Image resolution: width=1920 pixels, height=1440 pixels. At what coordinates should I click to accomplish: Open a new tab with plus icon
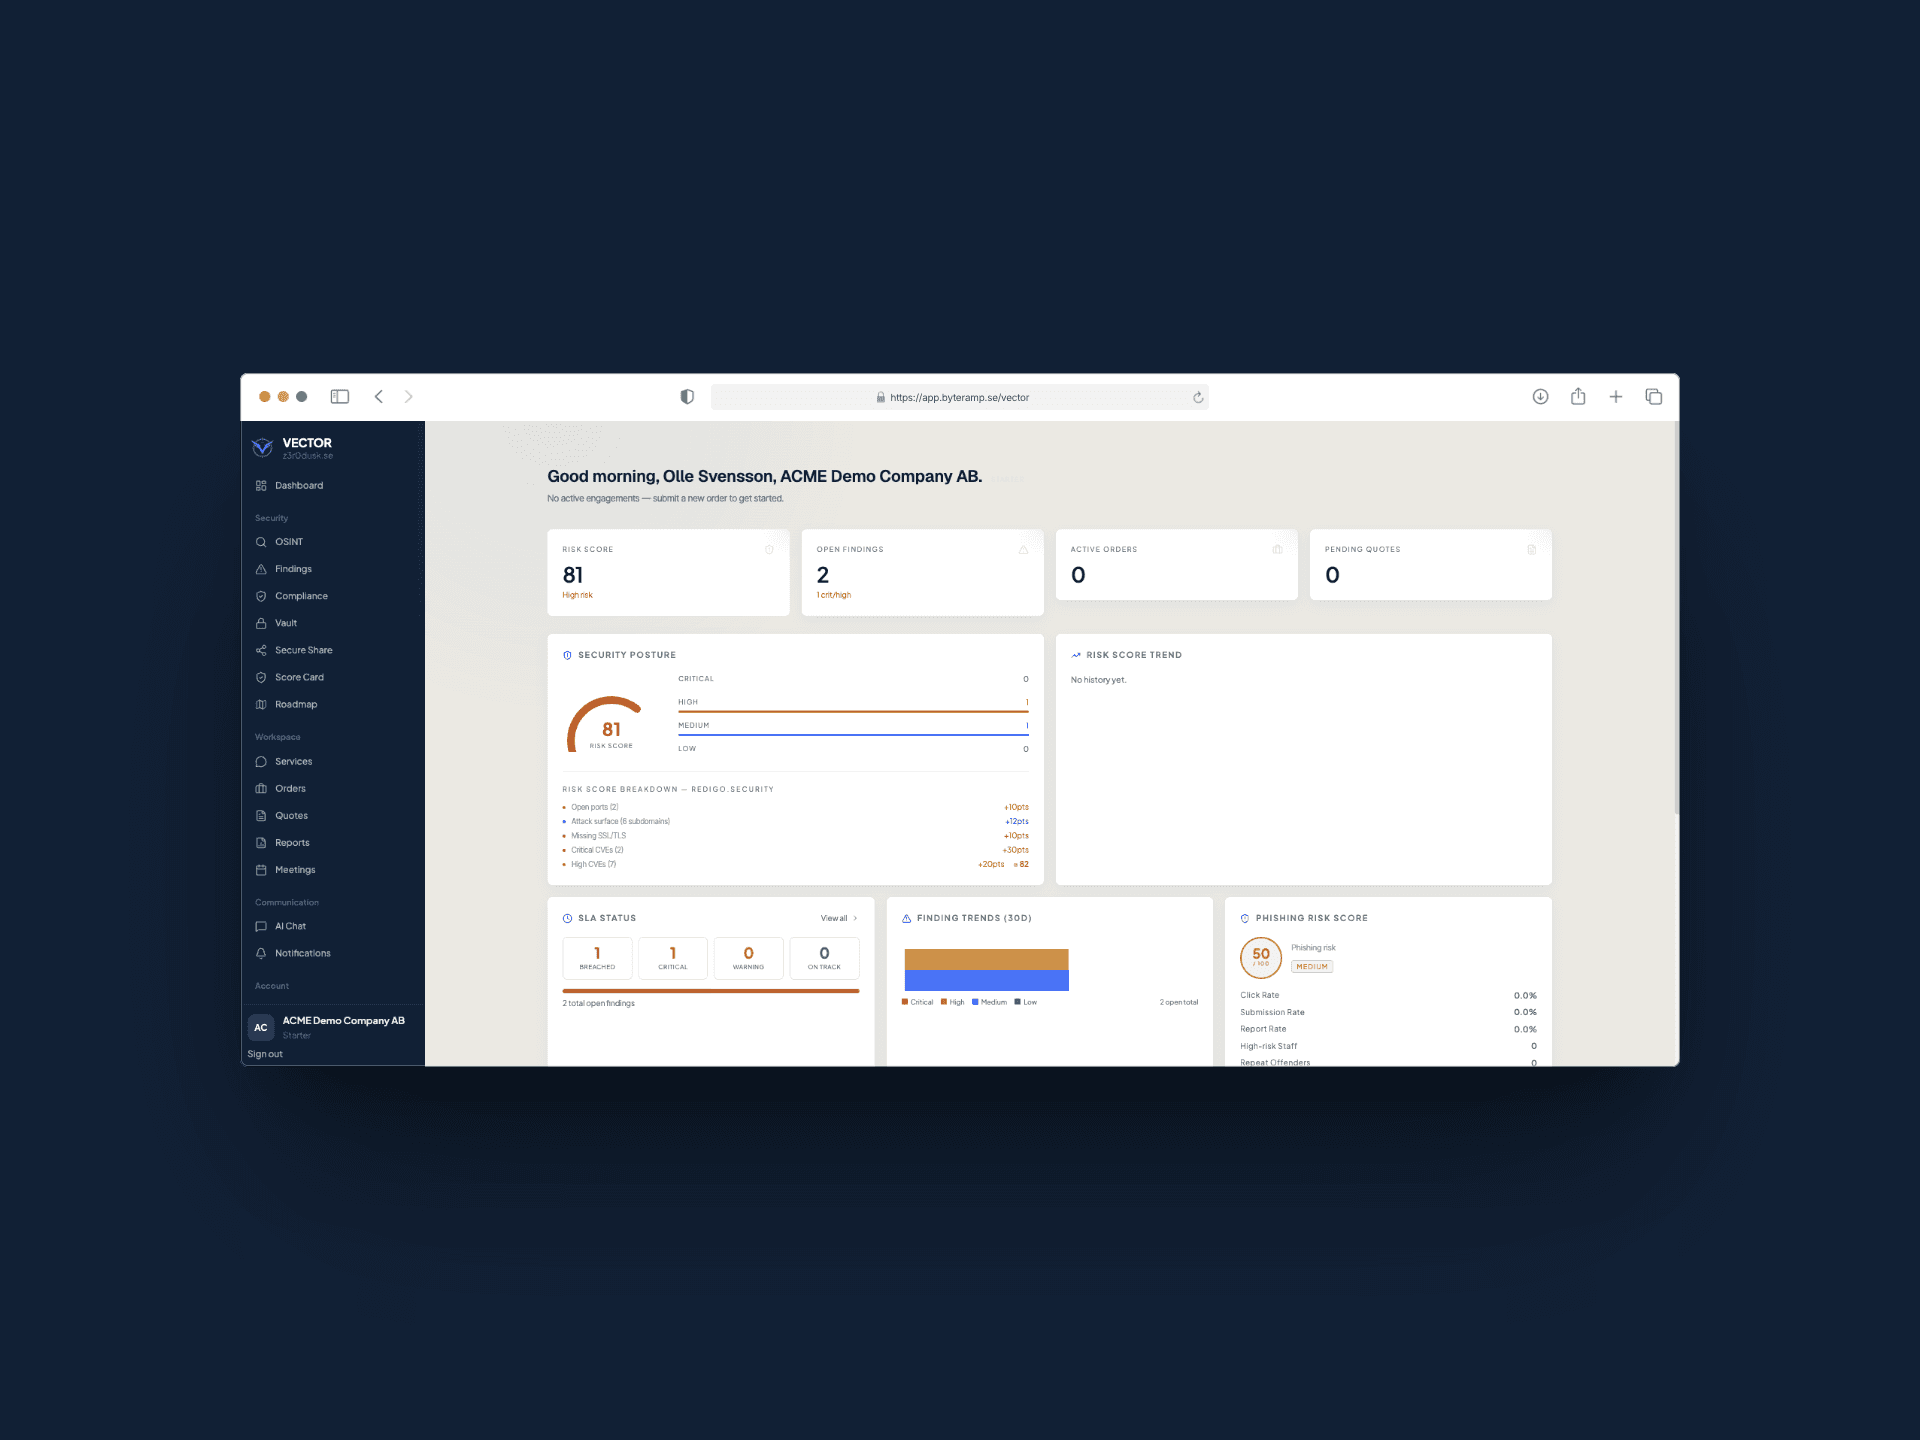(1616, 397)
